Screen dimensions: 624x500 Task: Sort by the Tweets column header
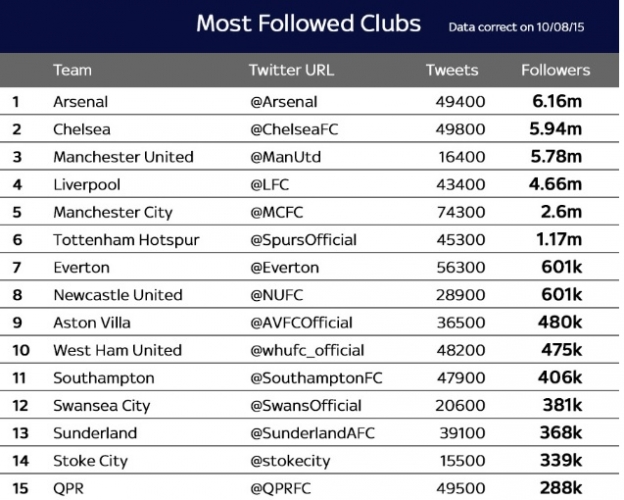click(x=451, y=71)
